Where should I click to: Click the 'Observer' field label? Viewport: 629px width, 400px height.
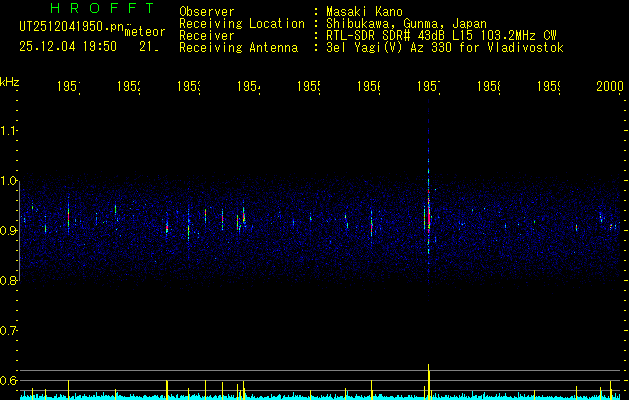207,11
